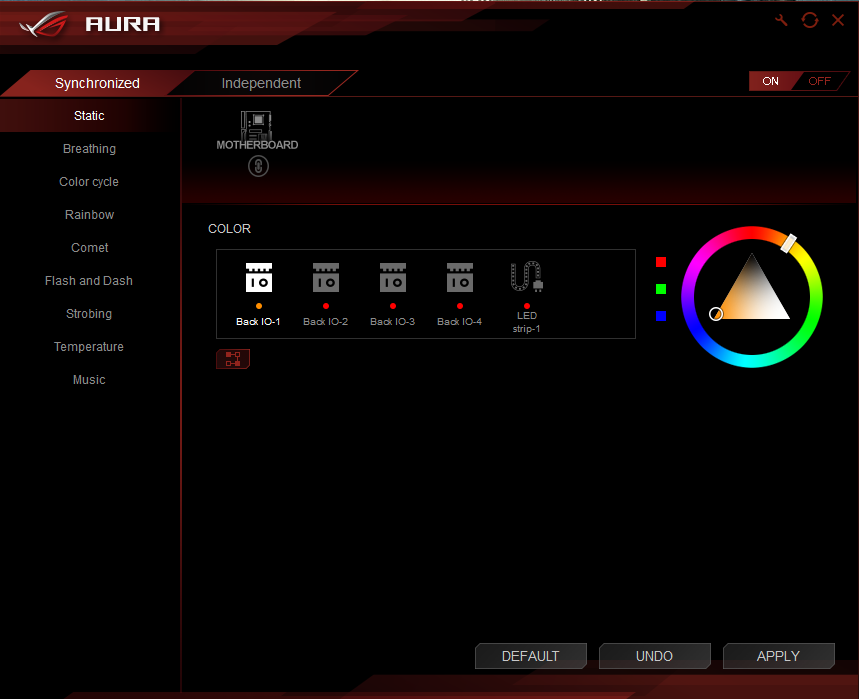Click the ROG logo icon
Image resolution: width=859 pixels, height=699 pixels.
pos(44,24)
